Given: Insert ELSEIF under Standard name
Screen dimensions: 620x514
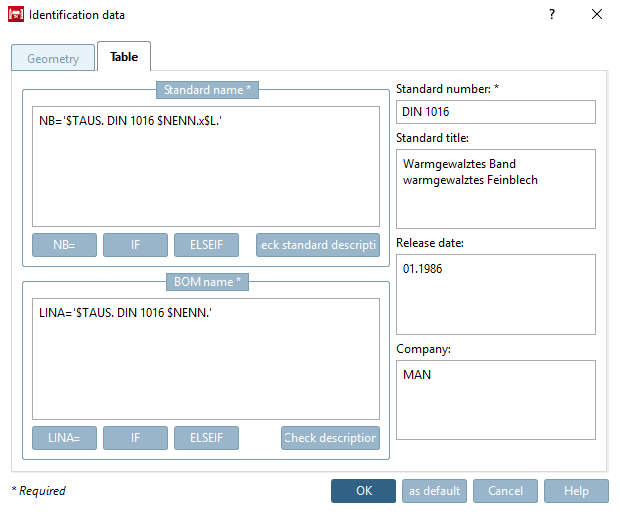Looking at the screenshot, I should coord(206,245).
